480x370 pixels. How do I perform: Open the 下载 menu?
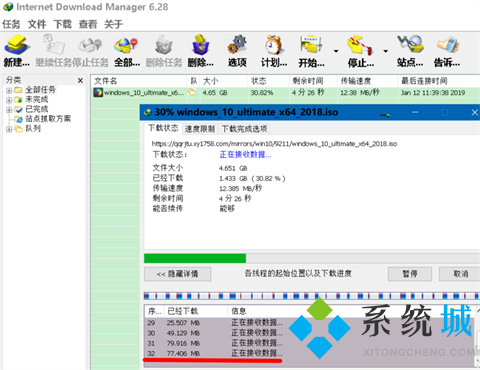62,24
